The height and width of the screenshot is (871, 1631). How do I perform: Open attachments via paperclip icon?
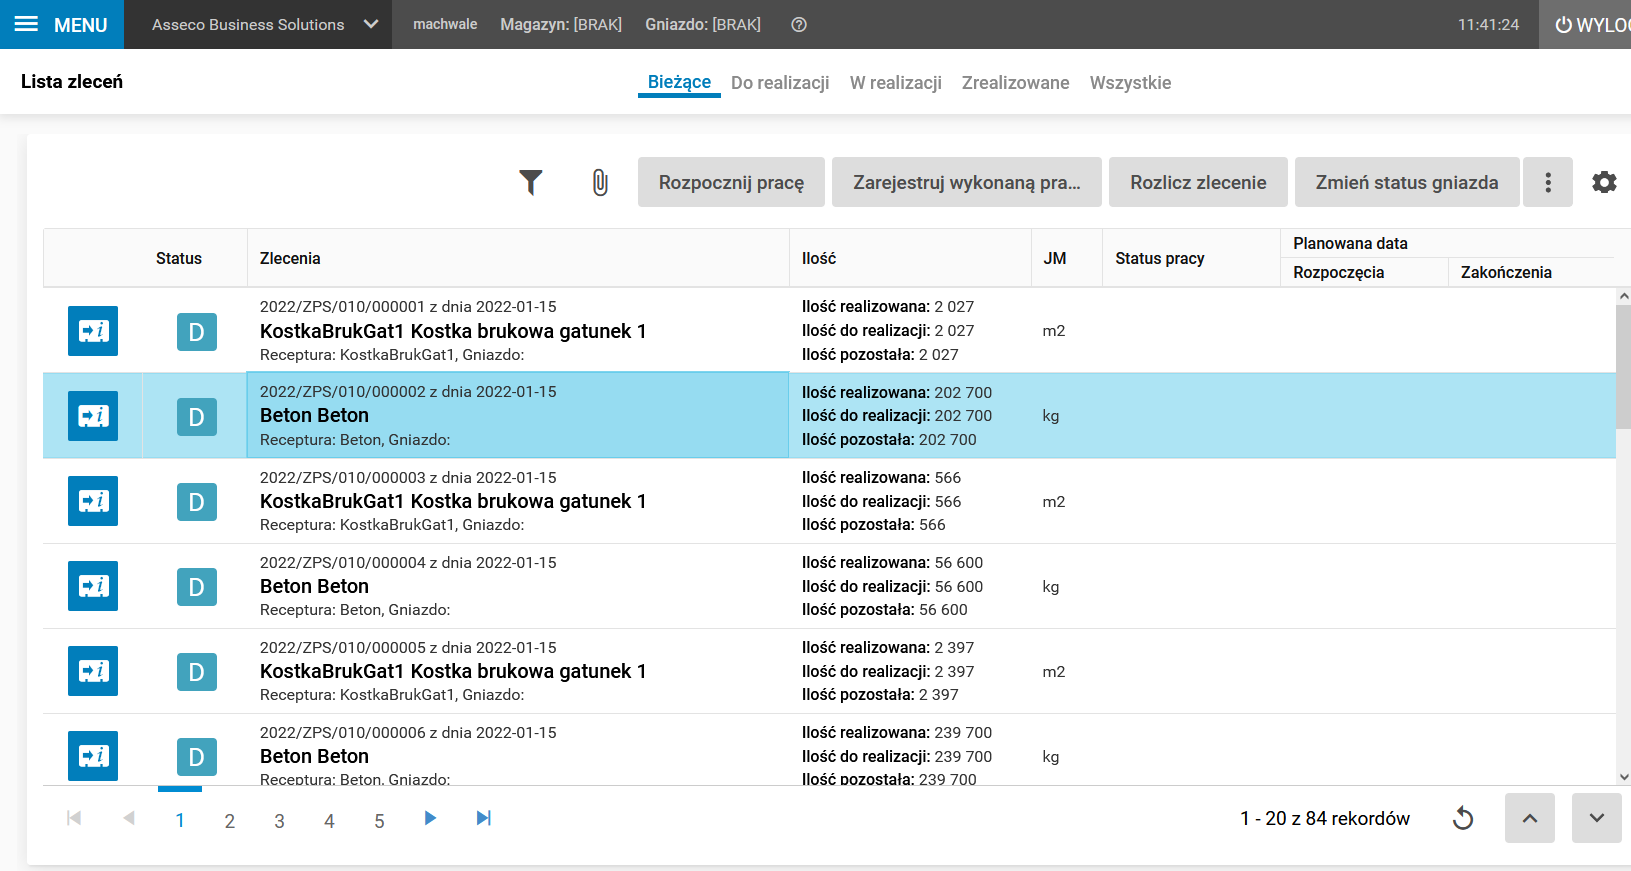pos(600,182)
